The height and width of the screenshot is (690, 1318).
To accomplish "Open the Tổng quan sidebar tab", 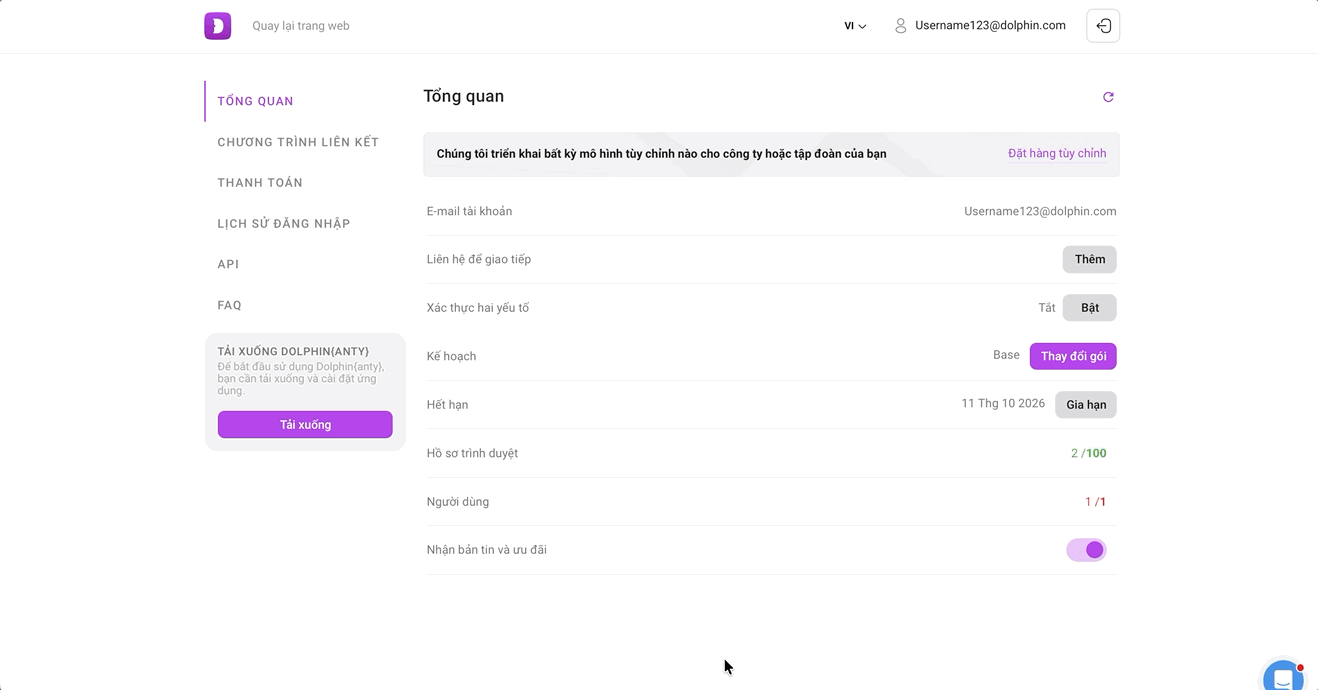I will [x=256, y=101].
